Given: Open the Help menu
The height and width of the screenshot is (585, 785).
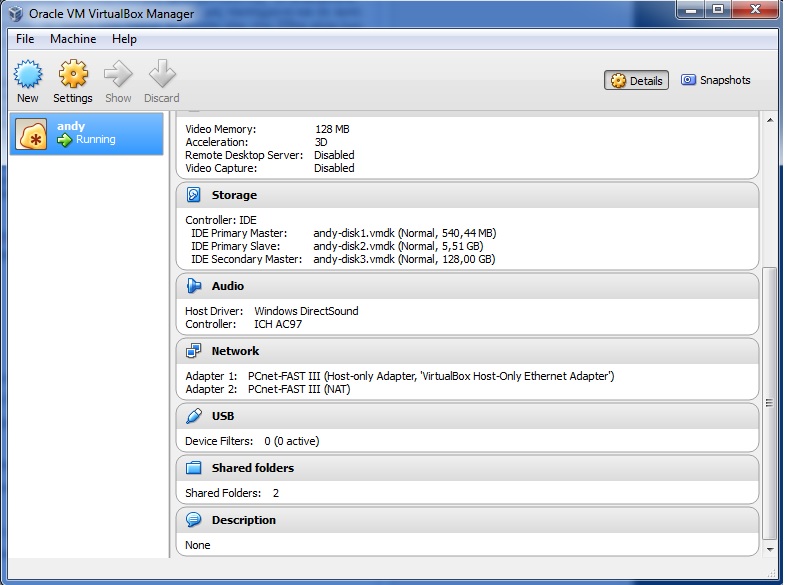Looking at the screenshot, I should tap(124, 39).
